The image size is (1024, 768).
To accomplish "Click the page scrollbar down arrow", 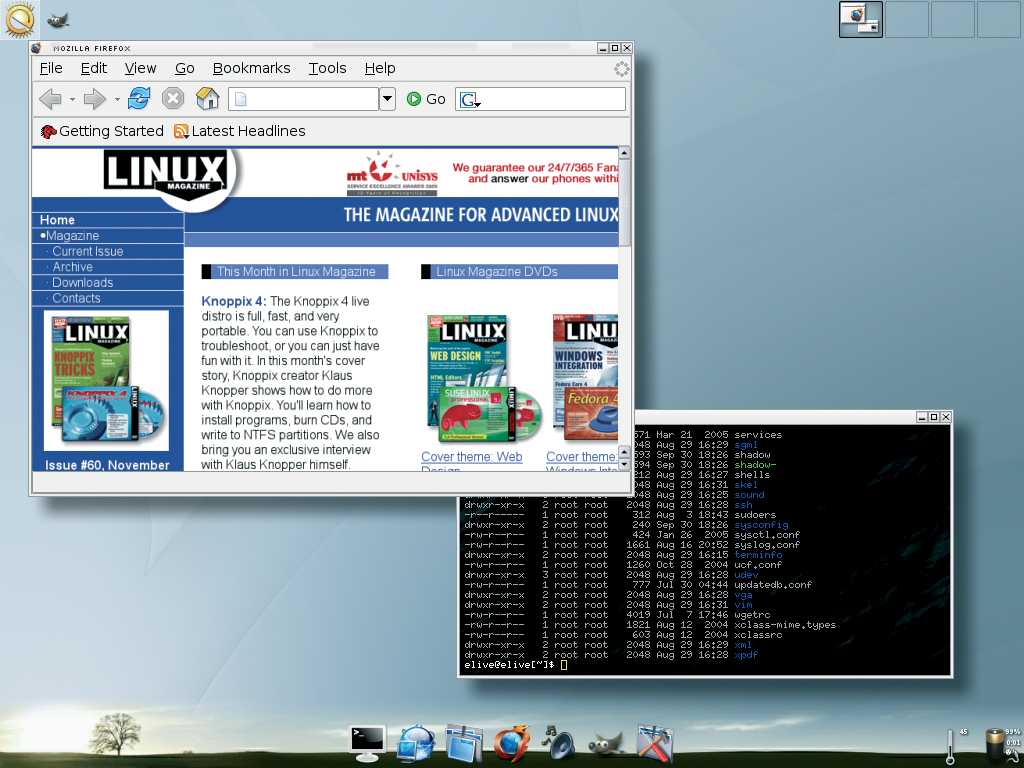I will coord(624,465).
